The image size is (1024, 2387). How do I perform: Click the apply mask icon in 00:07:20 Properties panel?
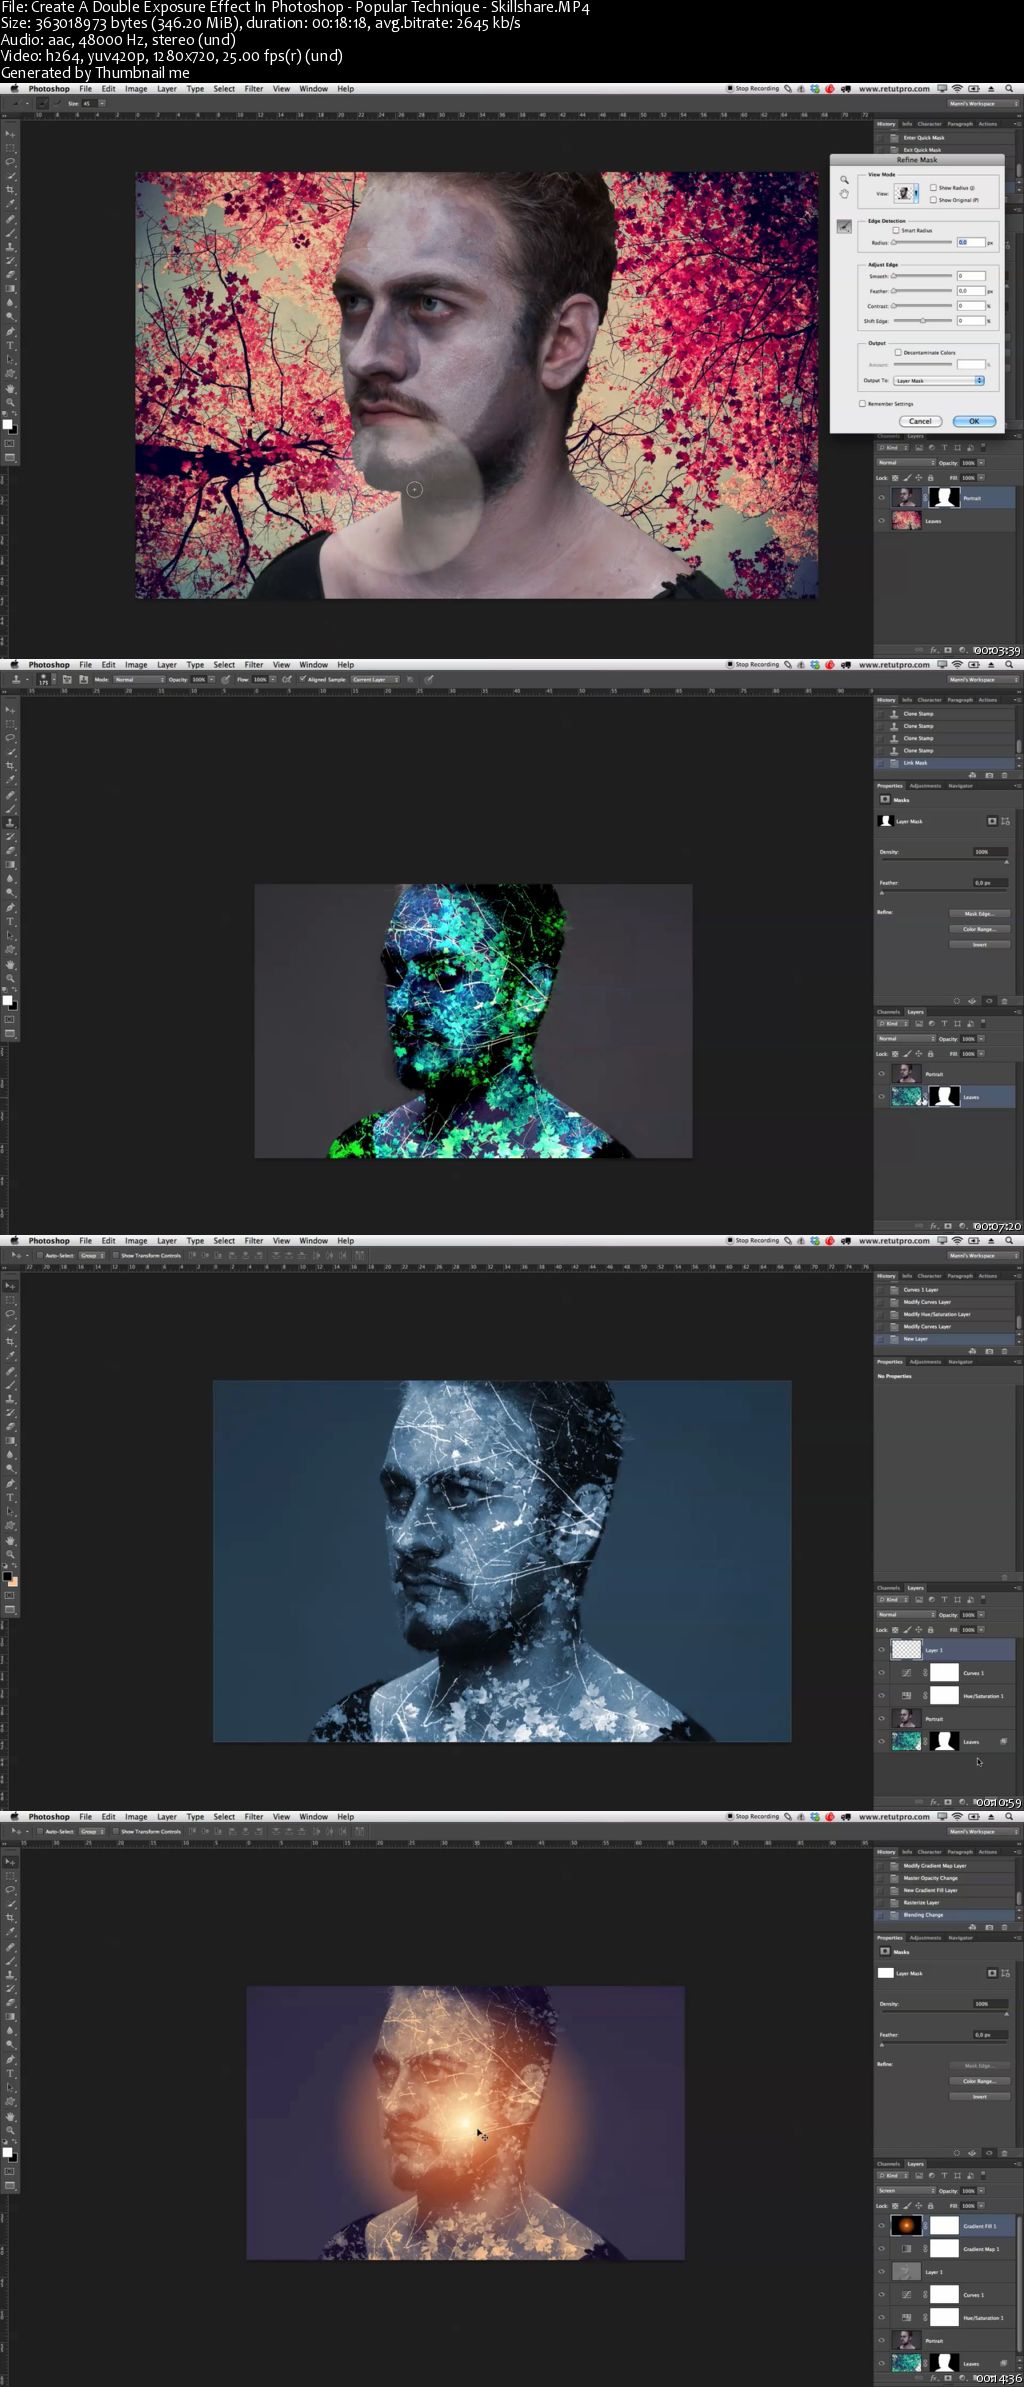click(973, 1001)
